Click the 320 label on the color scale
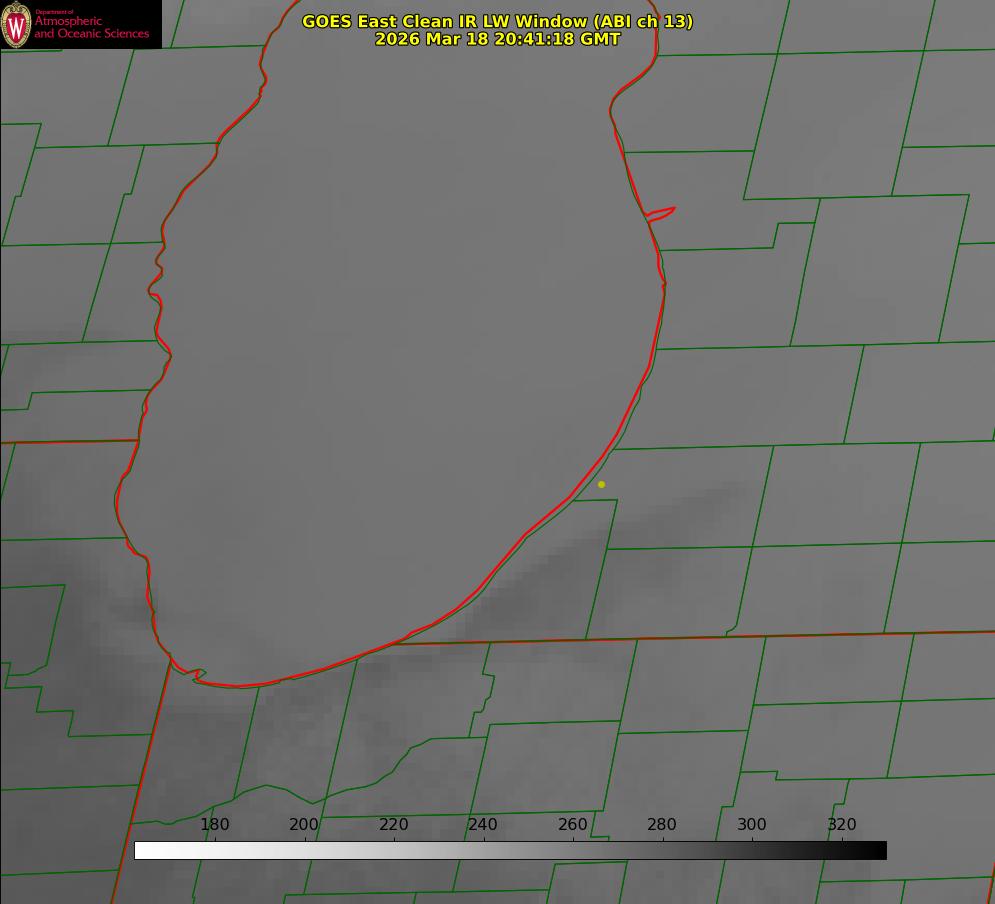Viewport: 995px width, 904px height. pos(842,825)
